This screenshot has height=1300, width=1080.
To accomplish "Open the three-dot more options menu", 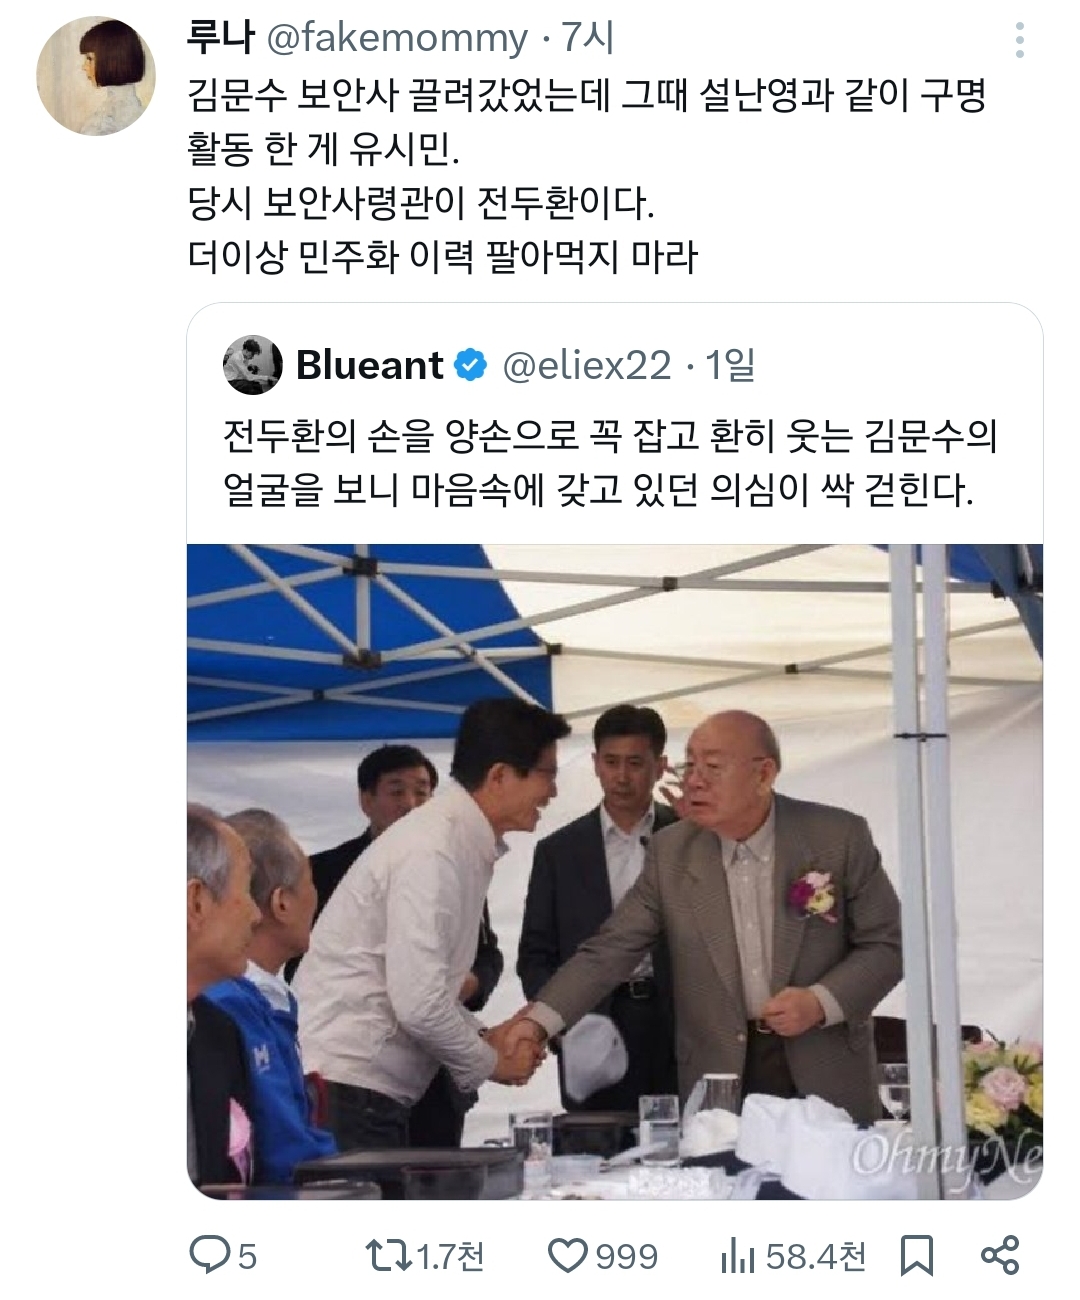I will (1019, 40).
